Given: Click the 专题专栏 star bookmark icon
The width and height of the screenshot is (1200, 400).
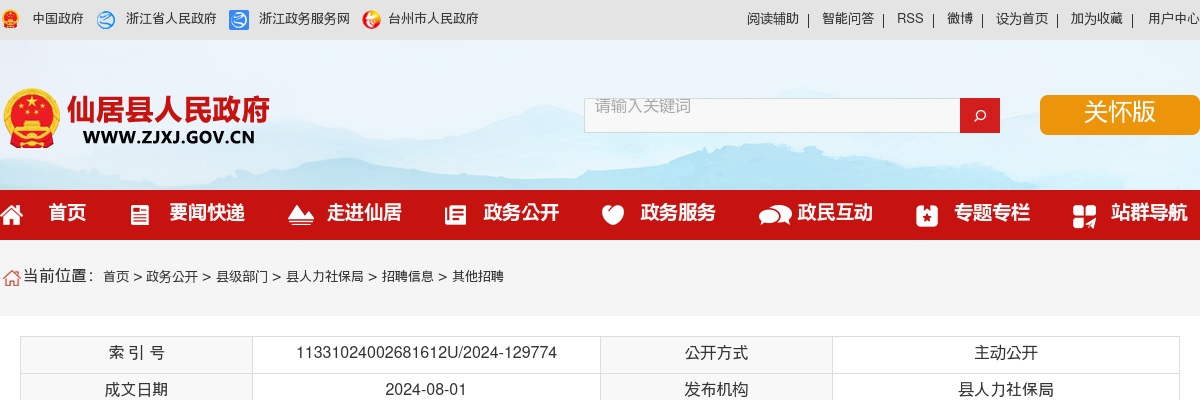Looking at the screenshot, I should [x=926, y=215].
